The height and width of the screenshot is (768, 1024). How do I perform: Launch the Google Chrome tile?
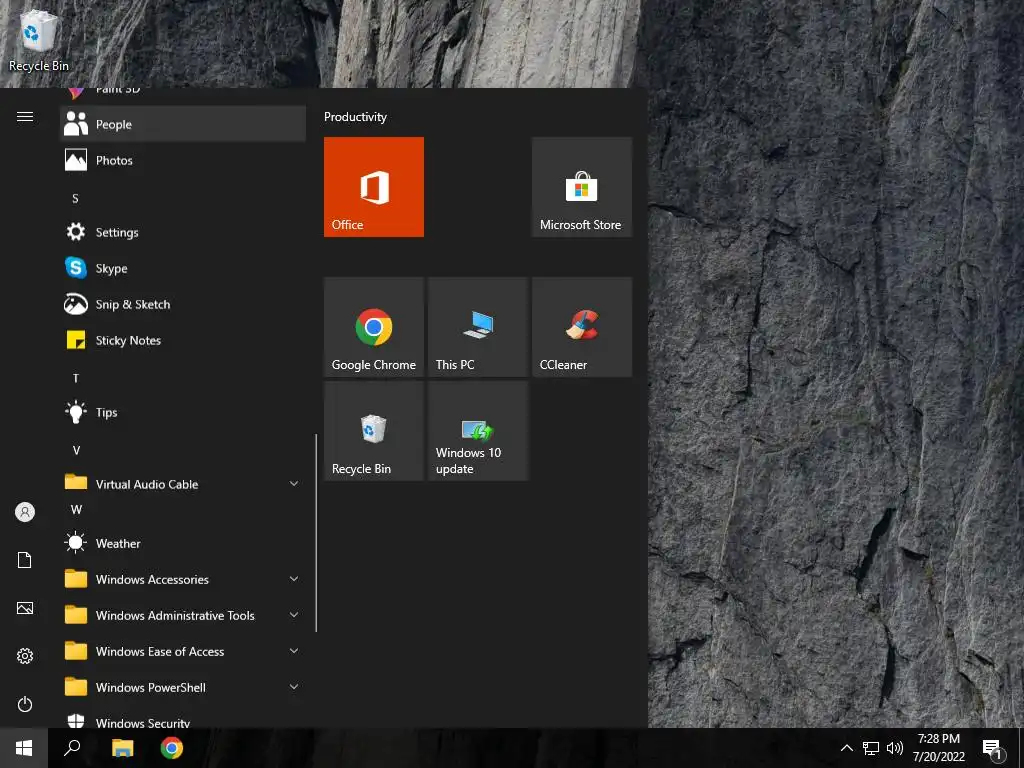coord(374,327)
